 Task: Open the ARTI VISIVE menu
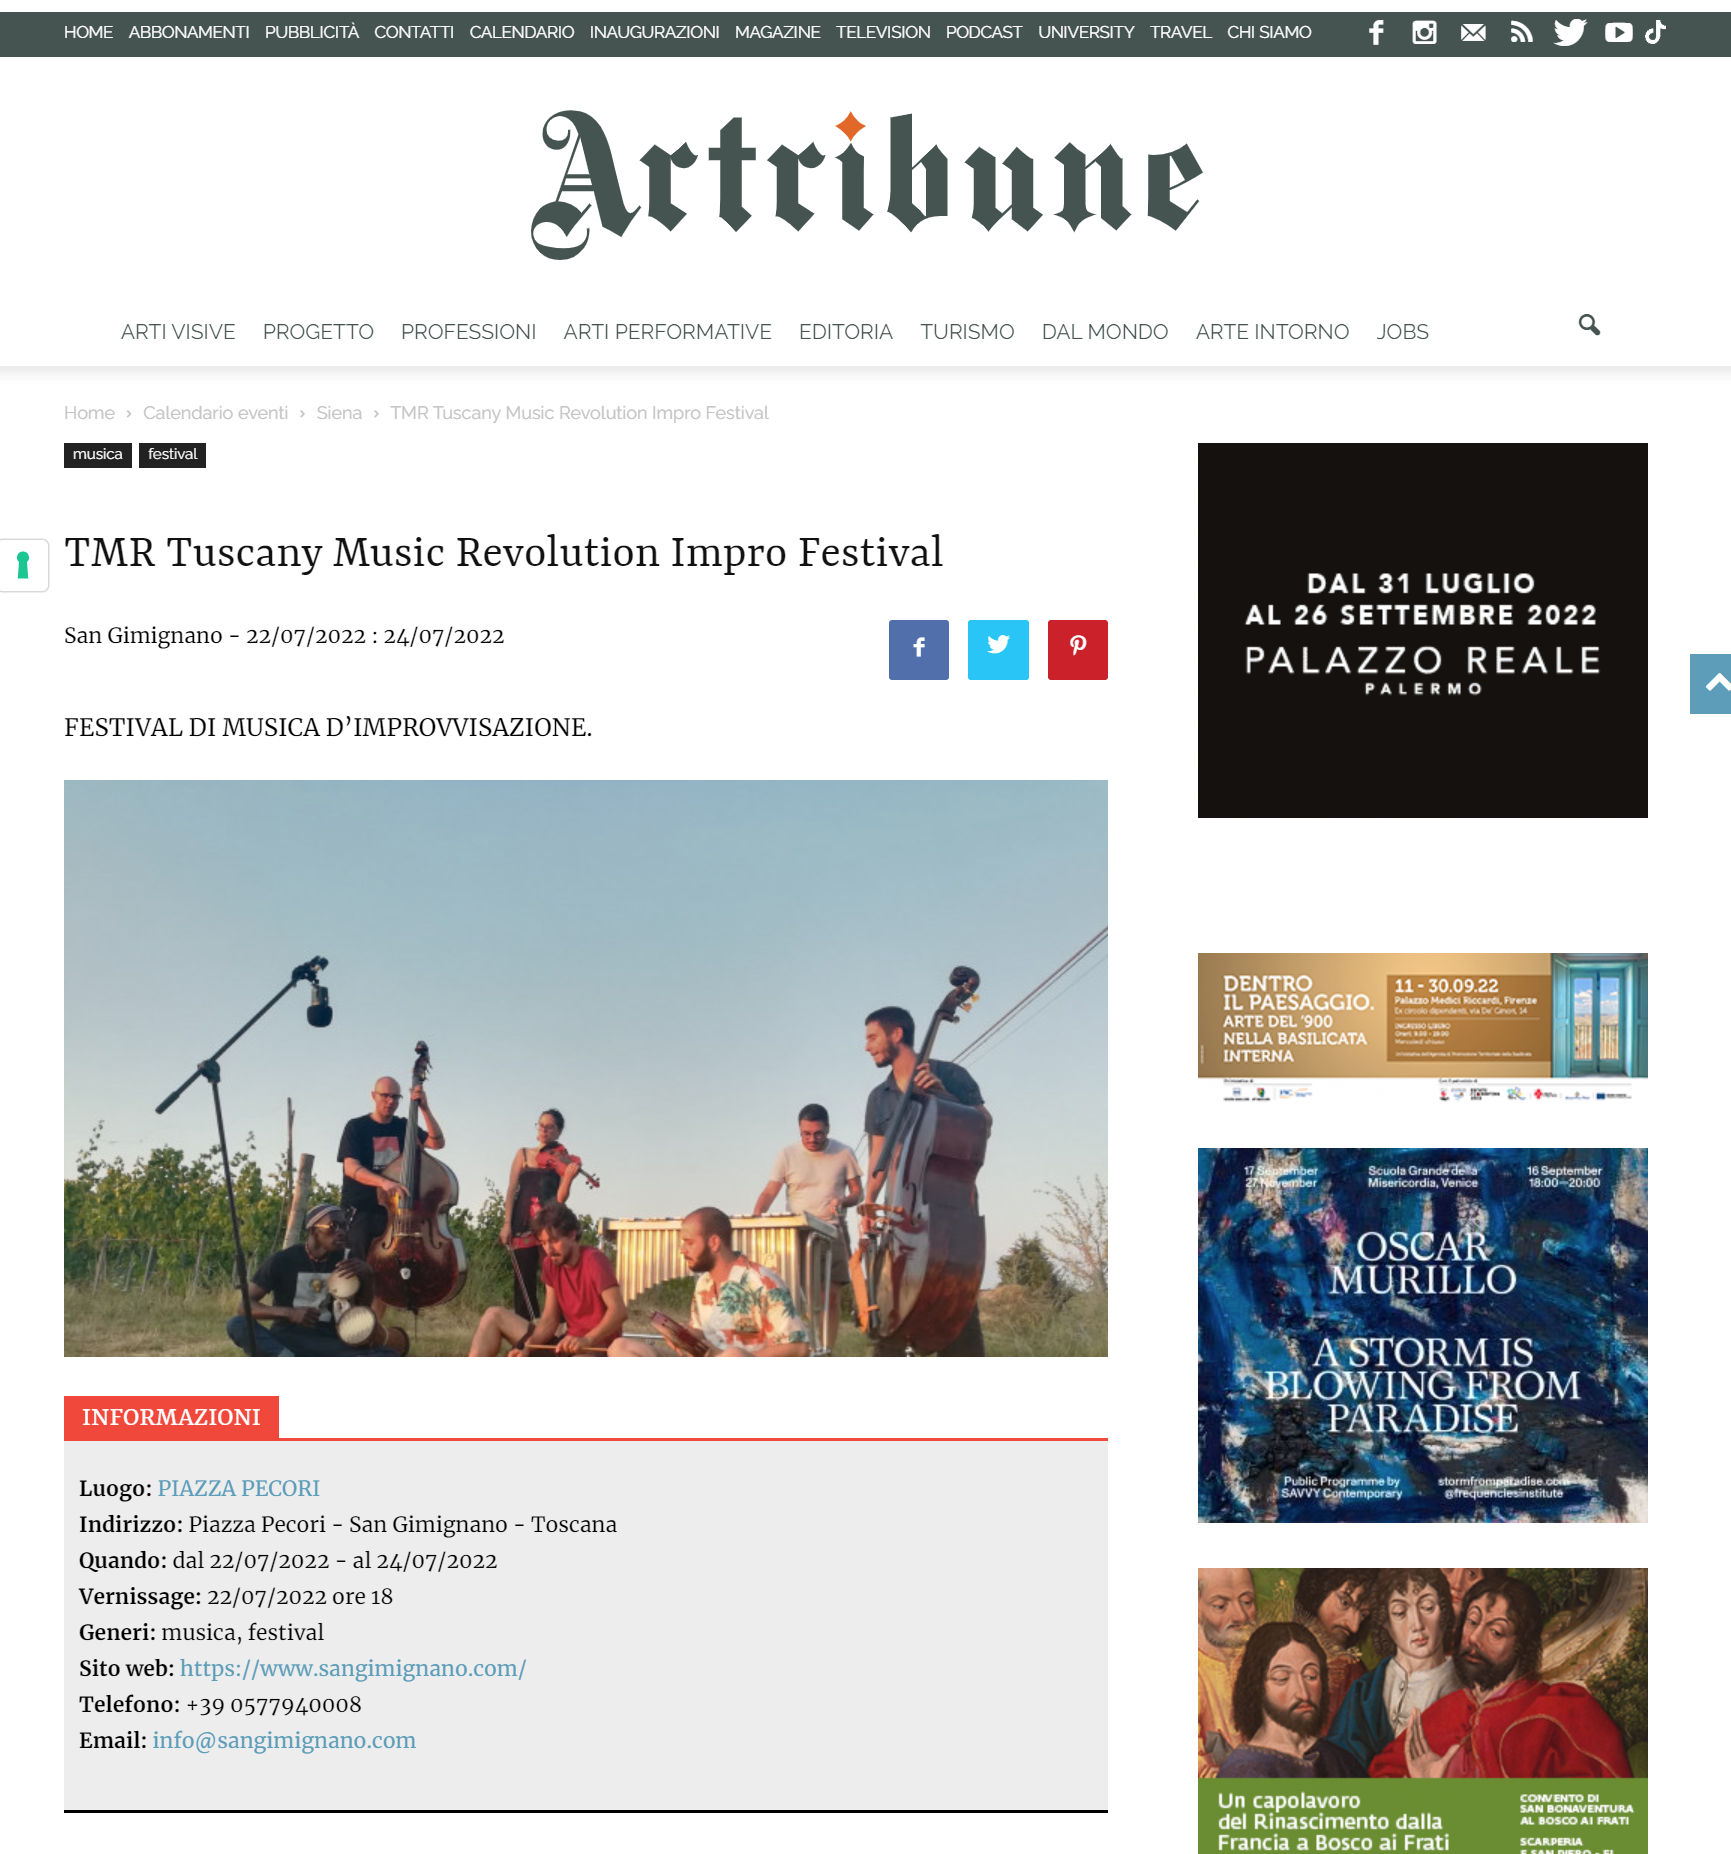pyautogui.click(x=178, y=332)
